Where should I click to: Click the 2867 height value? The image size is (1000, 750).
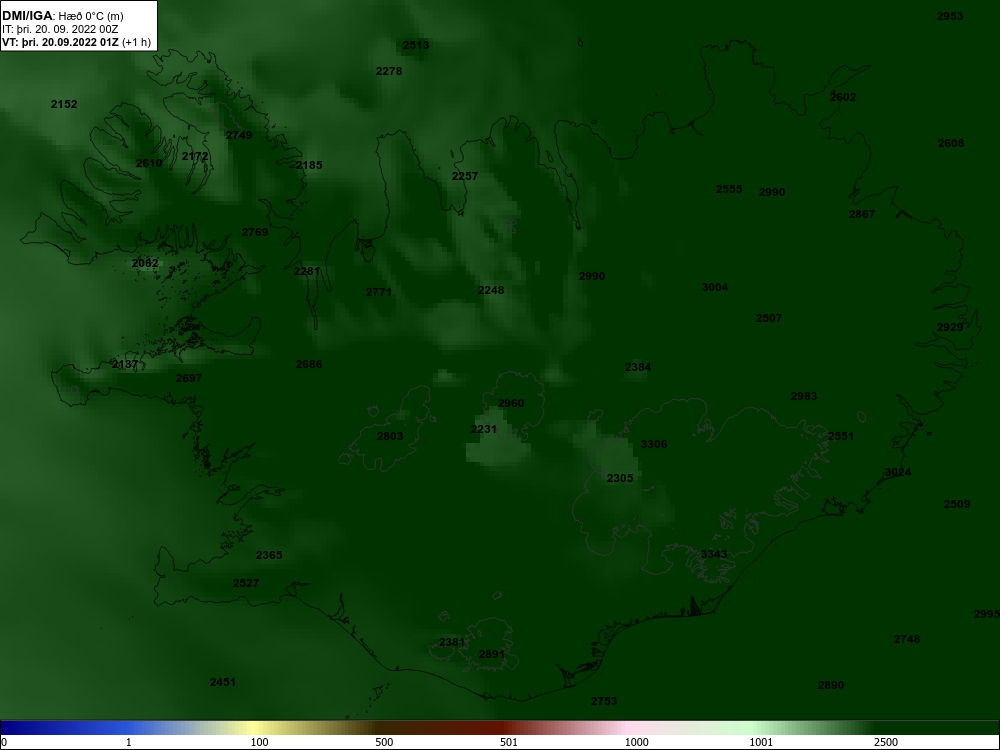pyautogui.click(x=862, y=214)
